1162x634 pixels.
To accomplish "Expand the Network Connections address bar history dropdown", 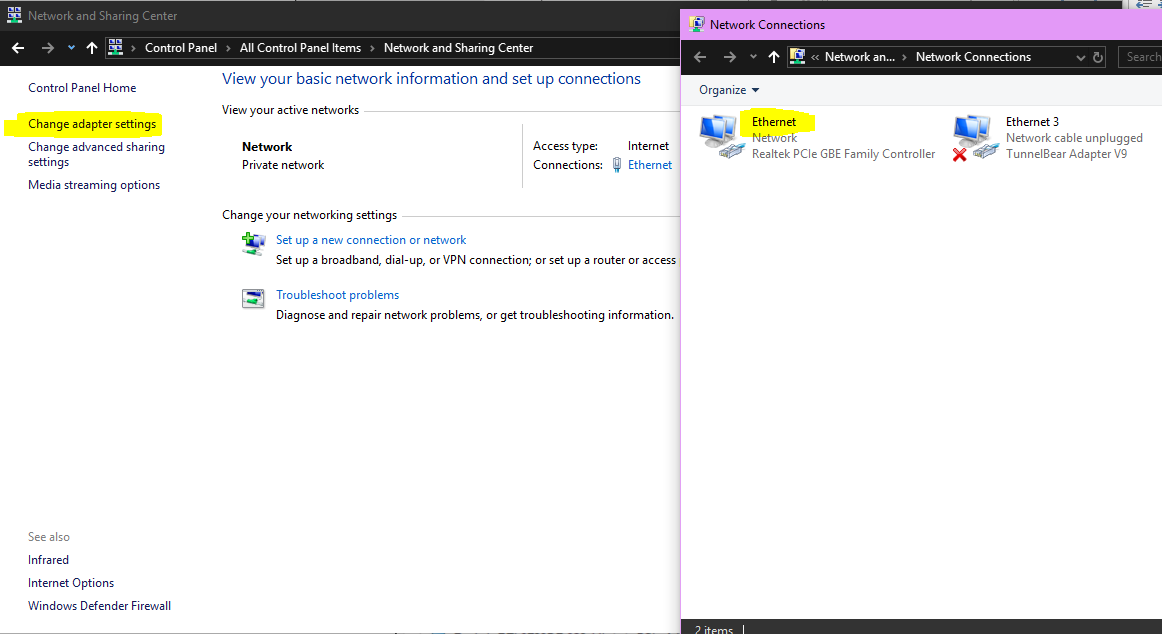I will click(x=1082, y=58).
